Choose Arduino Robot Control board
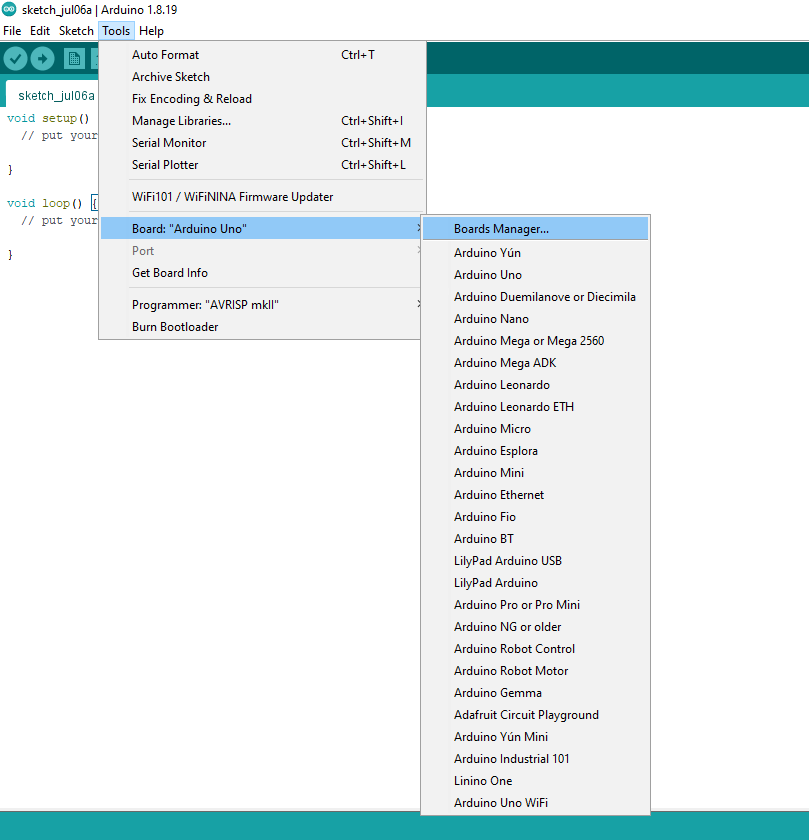Screen dimensions: 809x840 tap(535, 649)
